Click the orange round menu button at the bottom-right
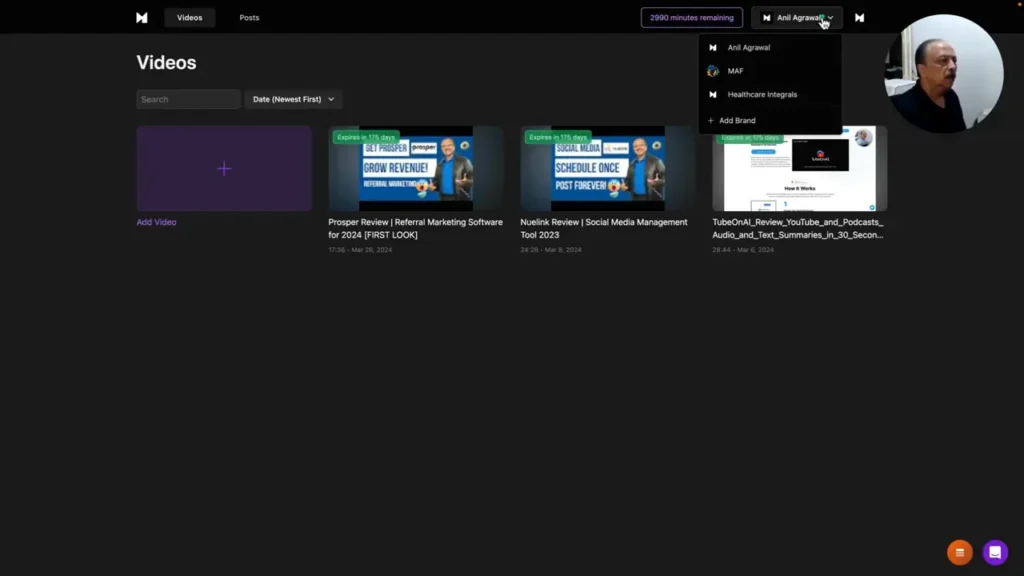This screenshot has height=576, width=1024. coord(959,552)
